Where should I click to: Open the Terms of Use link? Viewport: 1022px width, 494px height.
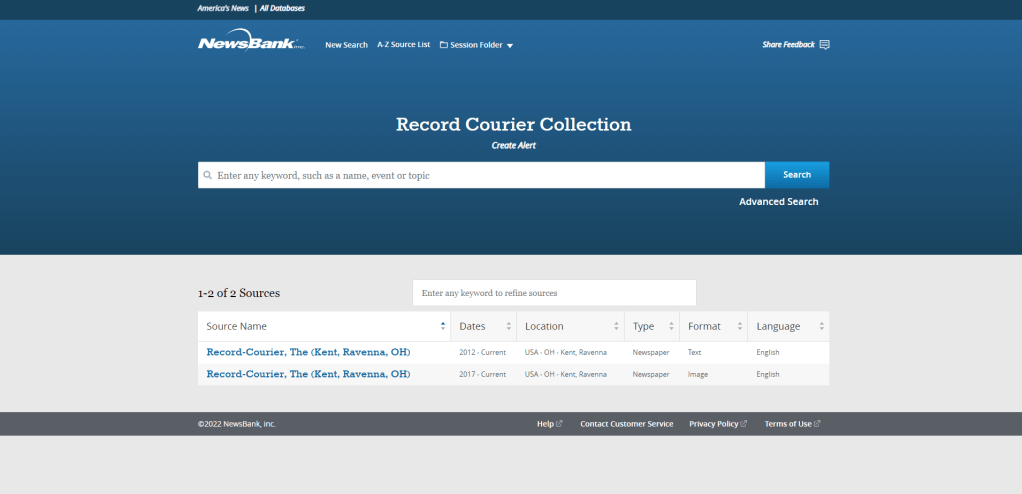point(788,424)
